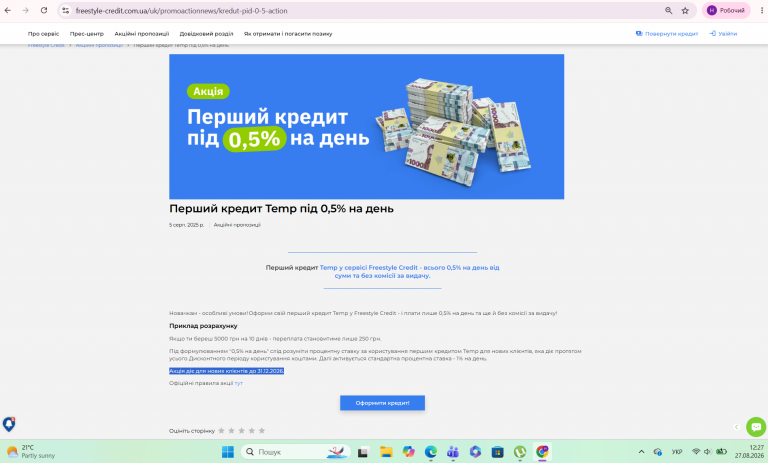Rate the page three stars
This screenshot has height=463, width=768.
click(x=241, y=431)
